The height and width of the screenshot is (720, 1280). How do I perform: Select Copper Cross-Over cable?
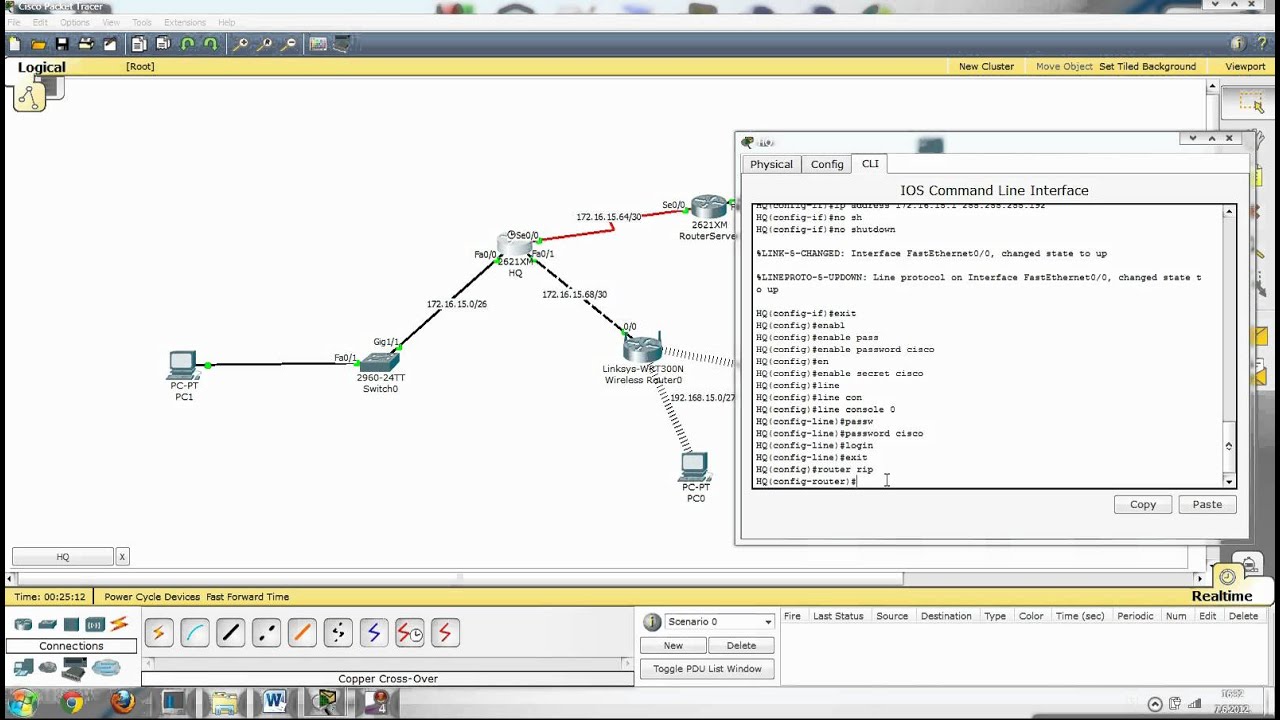tap(266, 632)
